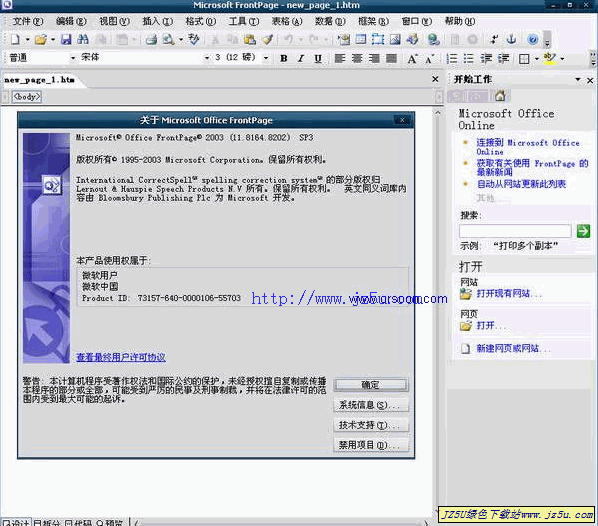Open the 格式(O) menu
The height and width of the screenshot is (526, 598).
coord(201,21)
